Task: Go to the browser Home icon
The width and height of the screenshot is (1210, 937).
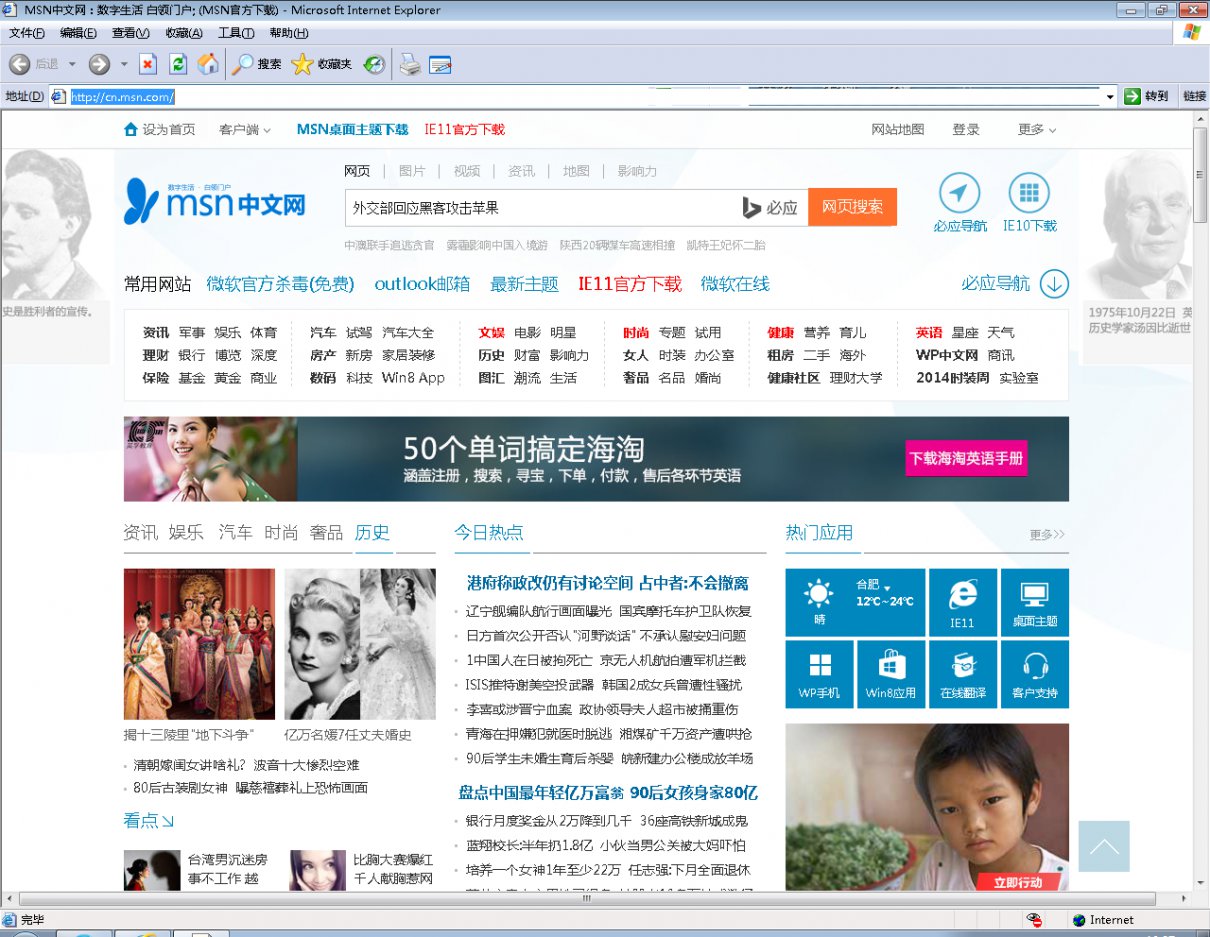Action: click(x=208, y=64)
